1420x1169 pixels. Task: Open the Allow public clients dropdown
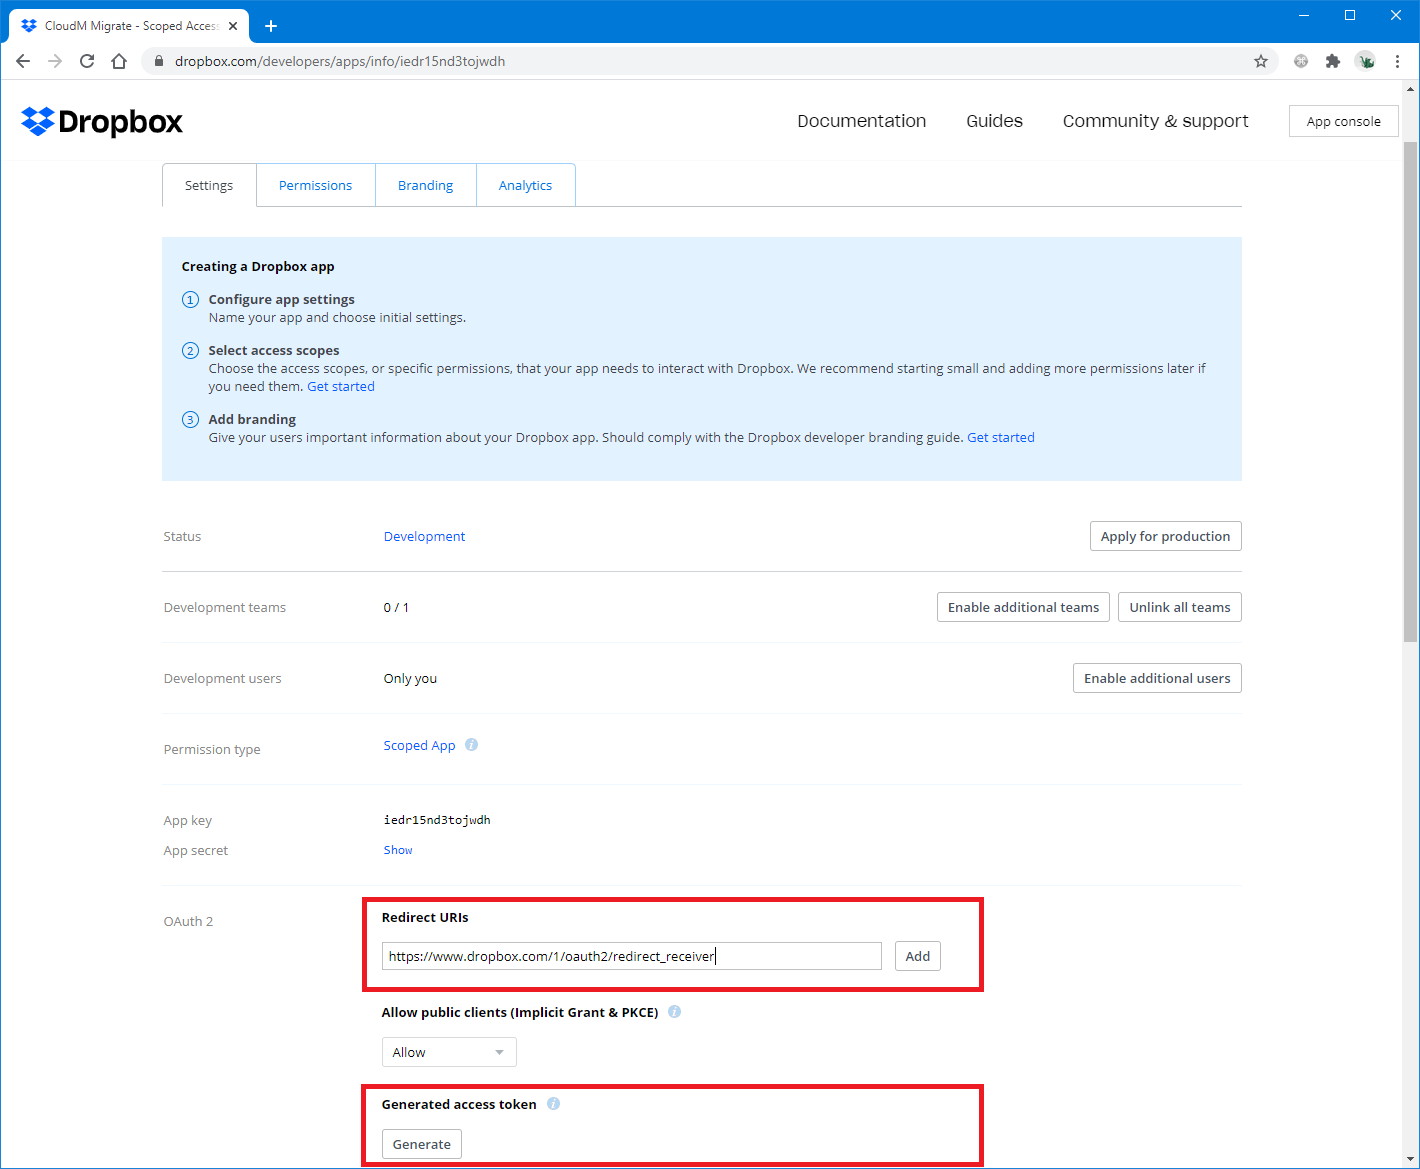click(x=449, y=1052)
